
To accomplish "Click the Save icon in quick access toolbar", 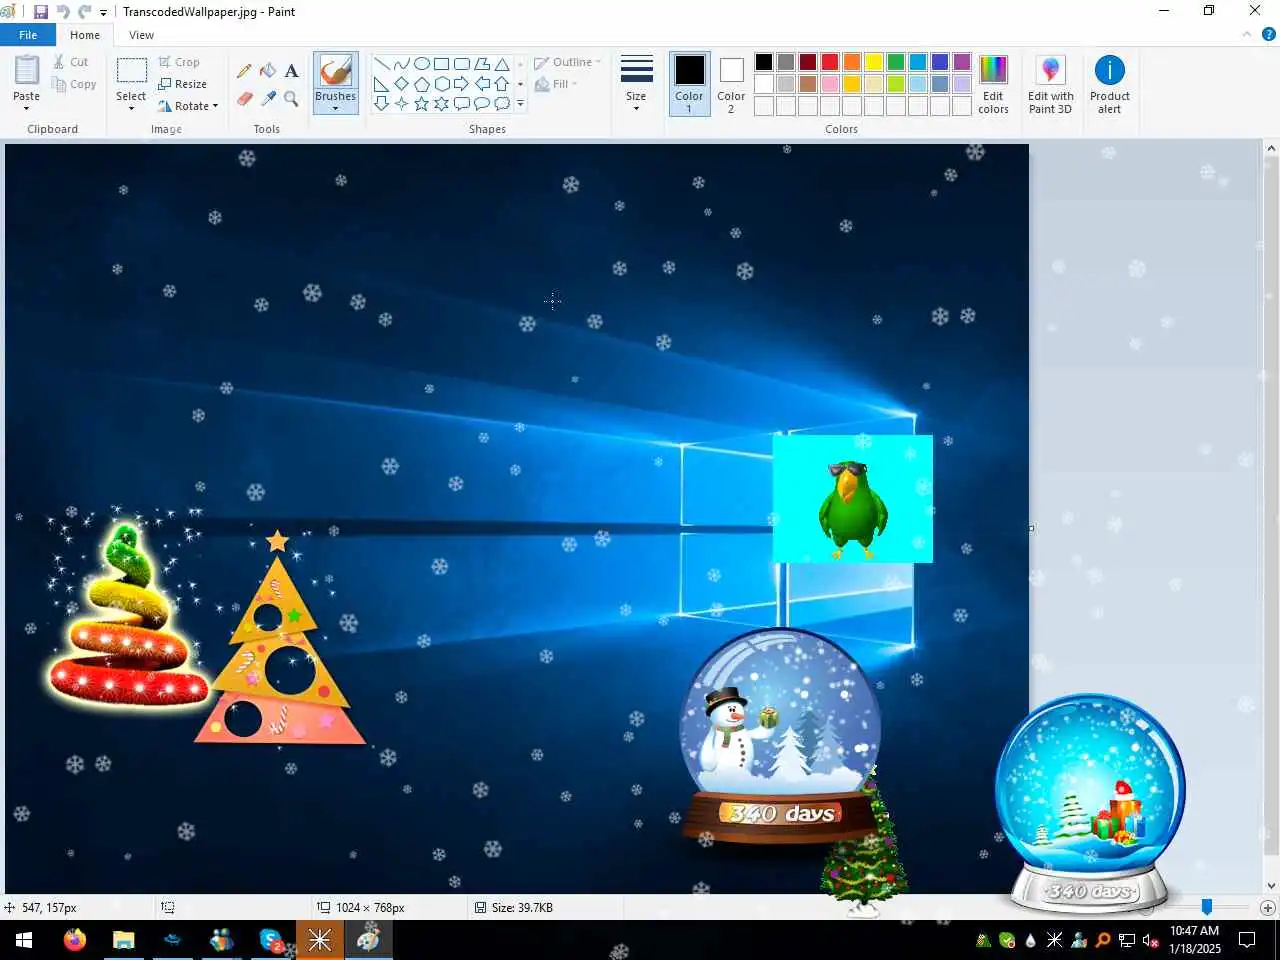I will (x=41, y=12).
